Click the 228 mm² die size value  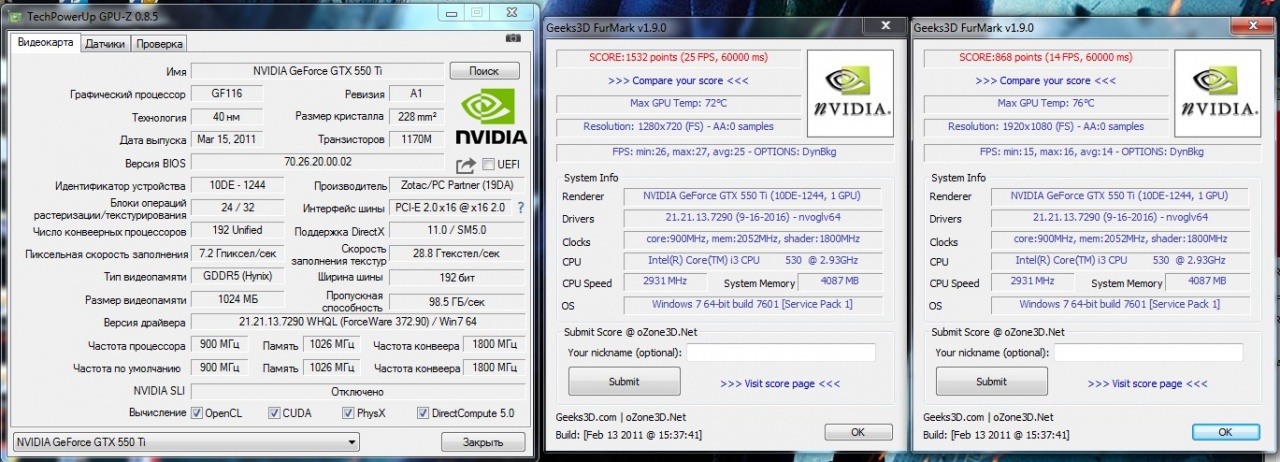point(417,117)
